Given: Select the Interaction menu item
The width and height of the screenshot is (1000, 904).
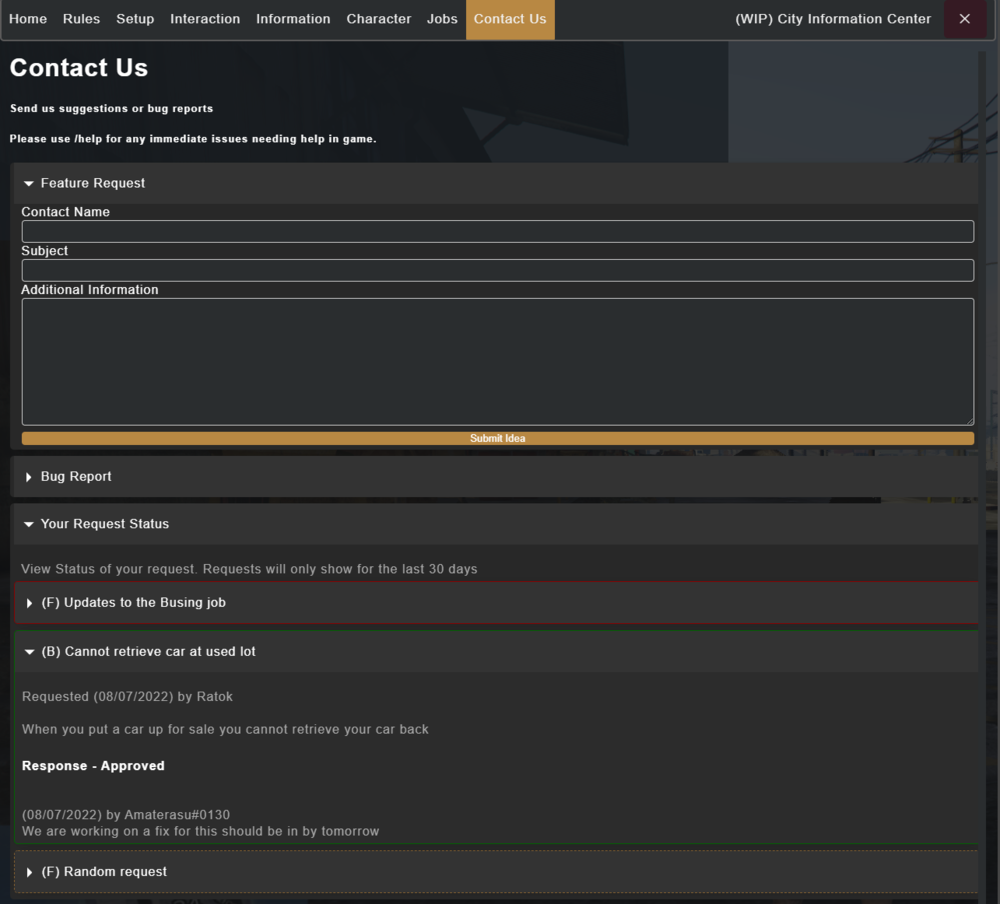Looking at the screenshot, I should tap(205, 18).
